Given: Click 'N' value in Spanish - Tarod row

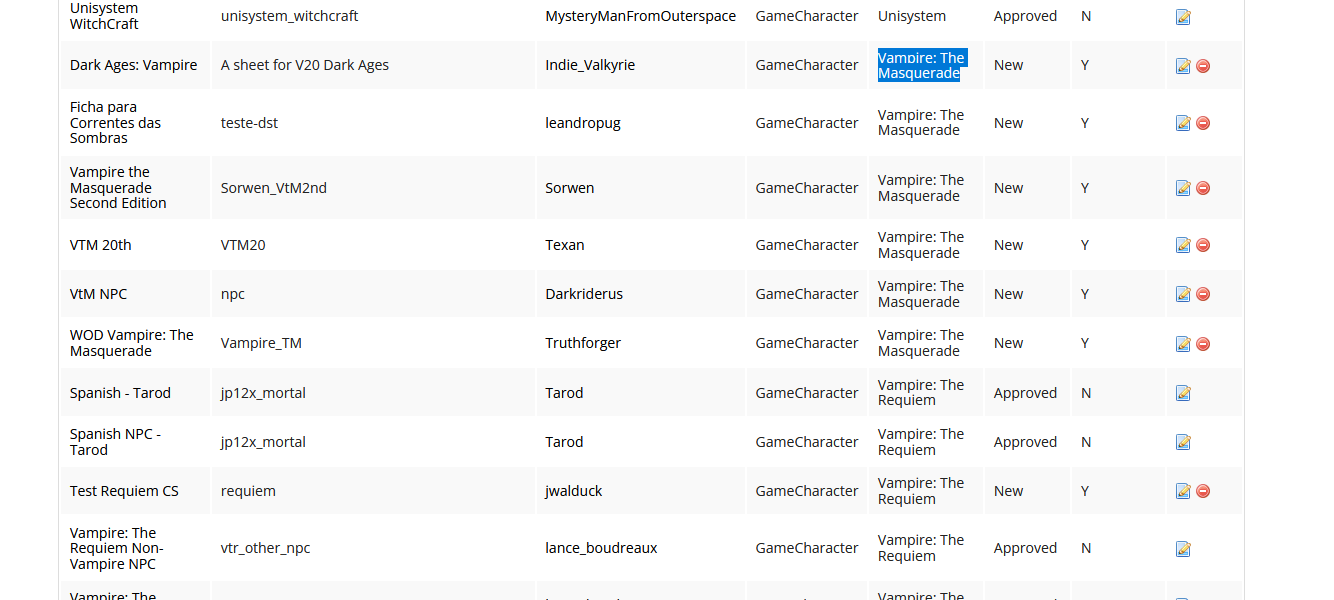Looking at the screenshot, I should click(x=1086, y=393).
